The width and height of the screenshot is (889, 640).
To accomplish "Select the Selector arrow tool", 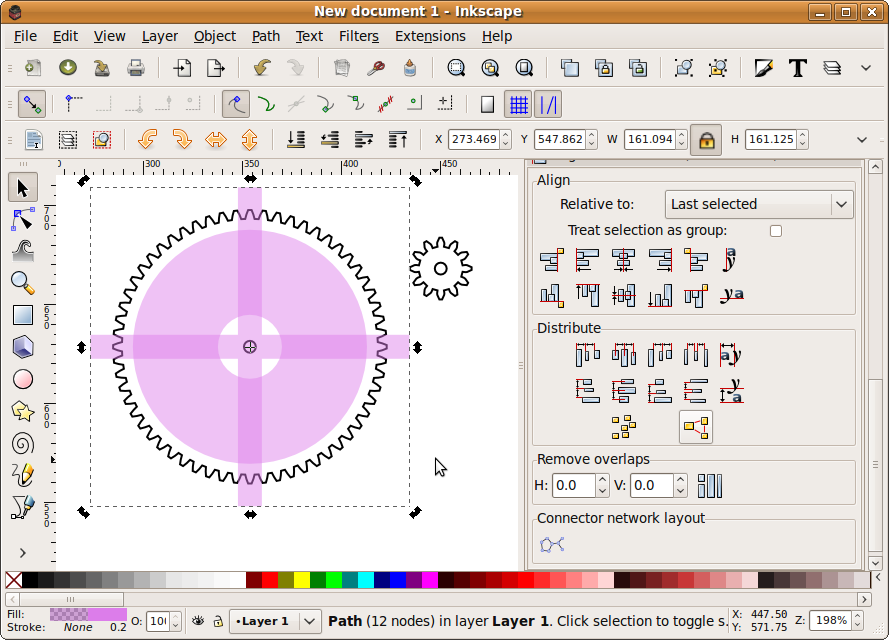I will click(x=23, y=188).
